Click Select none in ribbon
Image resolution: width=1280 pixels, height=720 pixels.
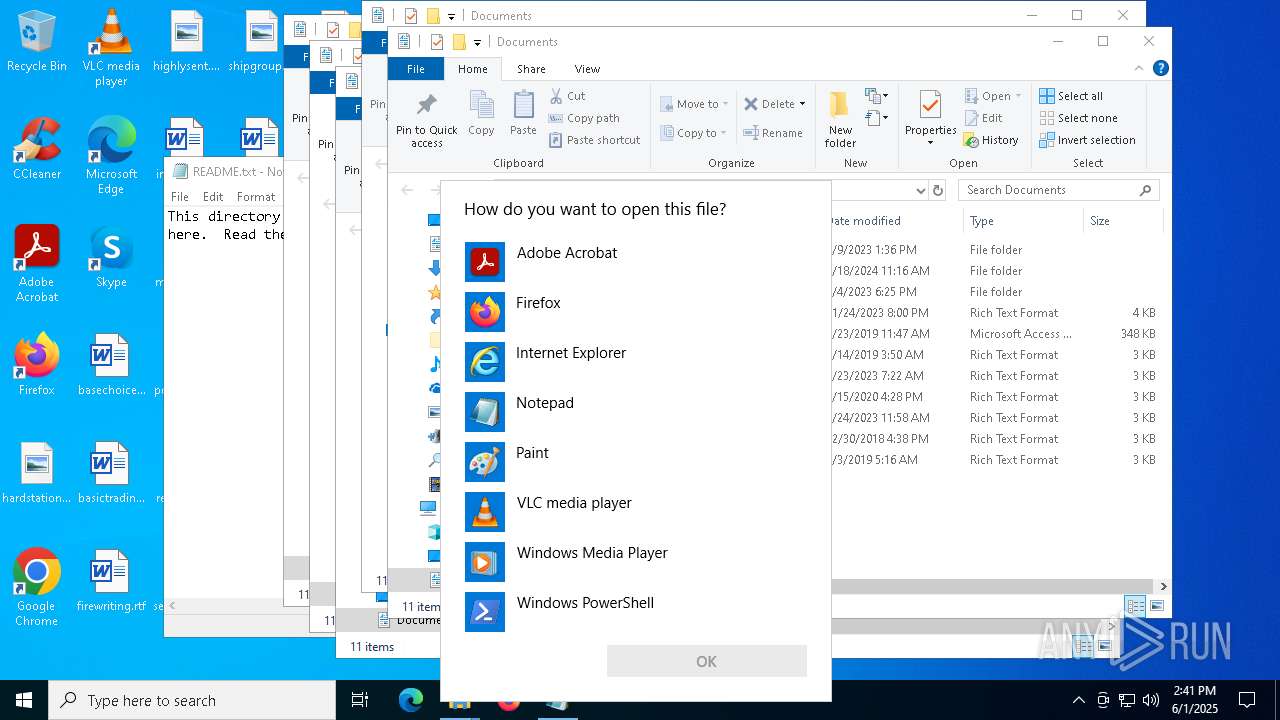tap(1078, 118)
